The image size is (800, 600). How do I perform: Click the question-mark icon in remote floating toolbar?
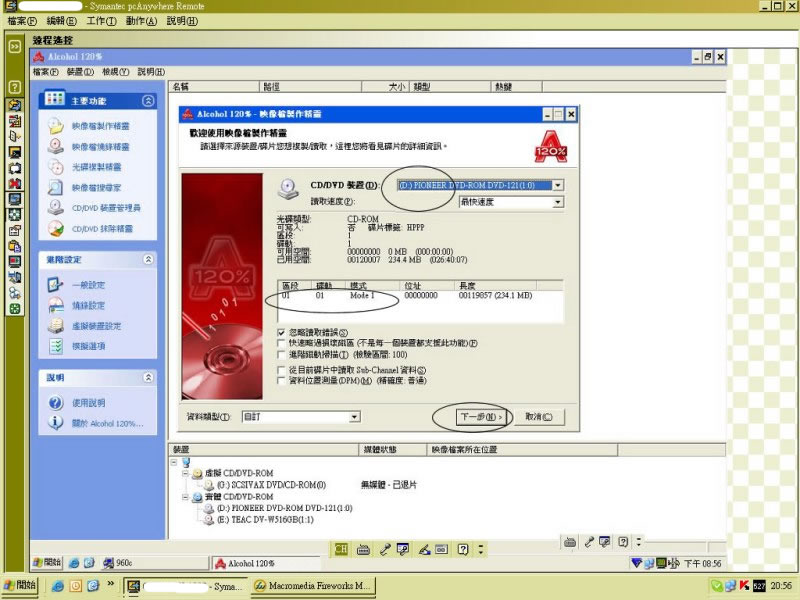point(463,549)
